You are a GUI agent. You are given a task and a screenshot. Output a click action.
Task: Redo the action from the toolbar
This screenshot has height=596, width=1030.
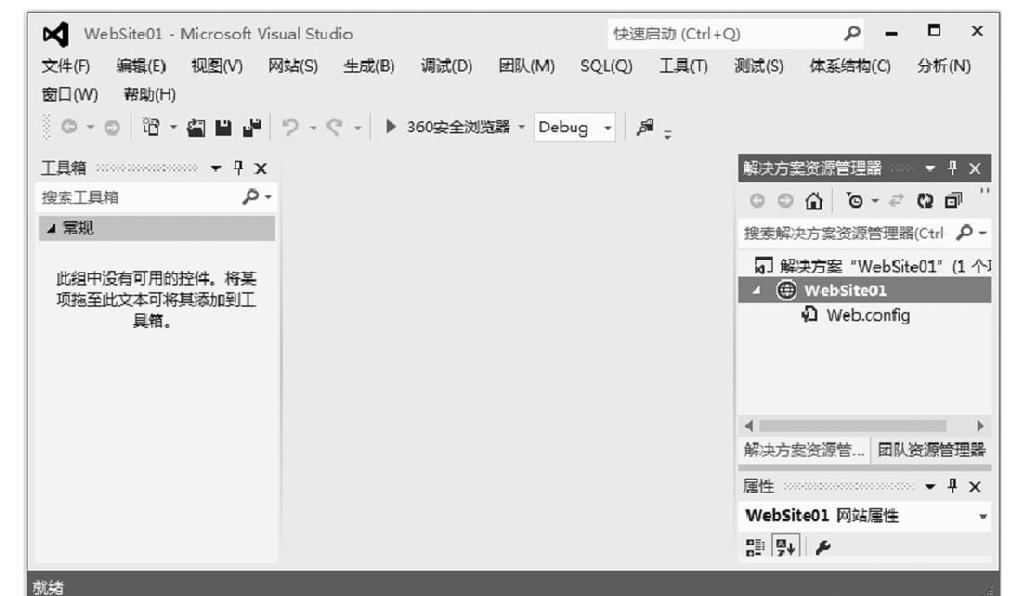[334, 127]
